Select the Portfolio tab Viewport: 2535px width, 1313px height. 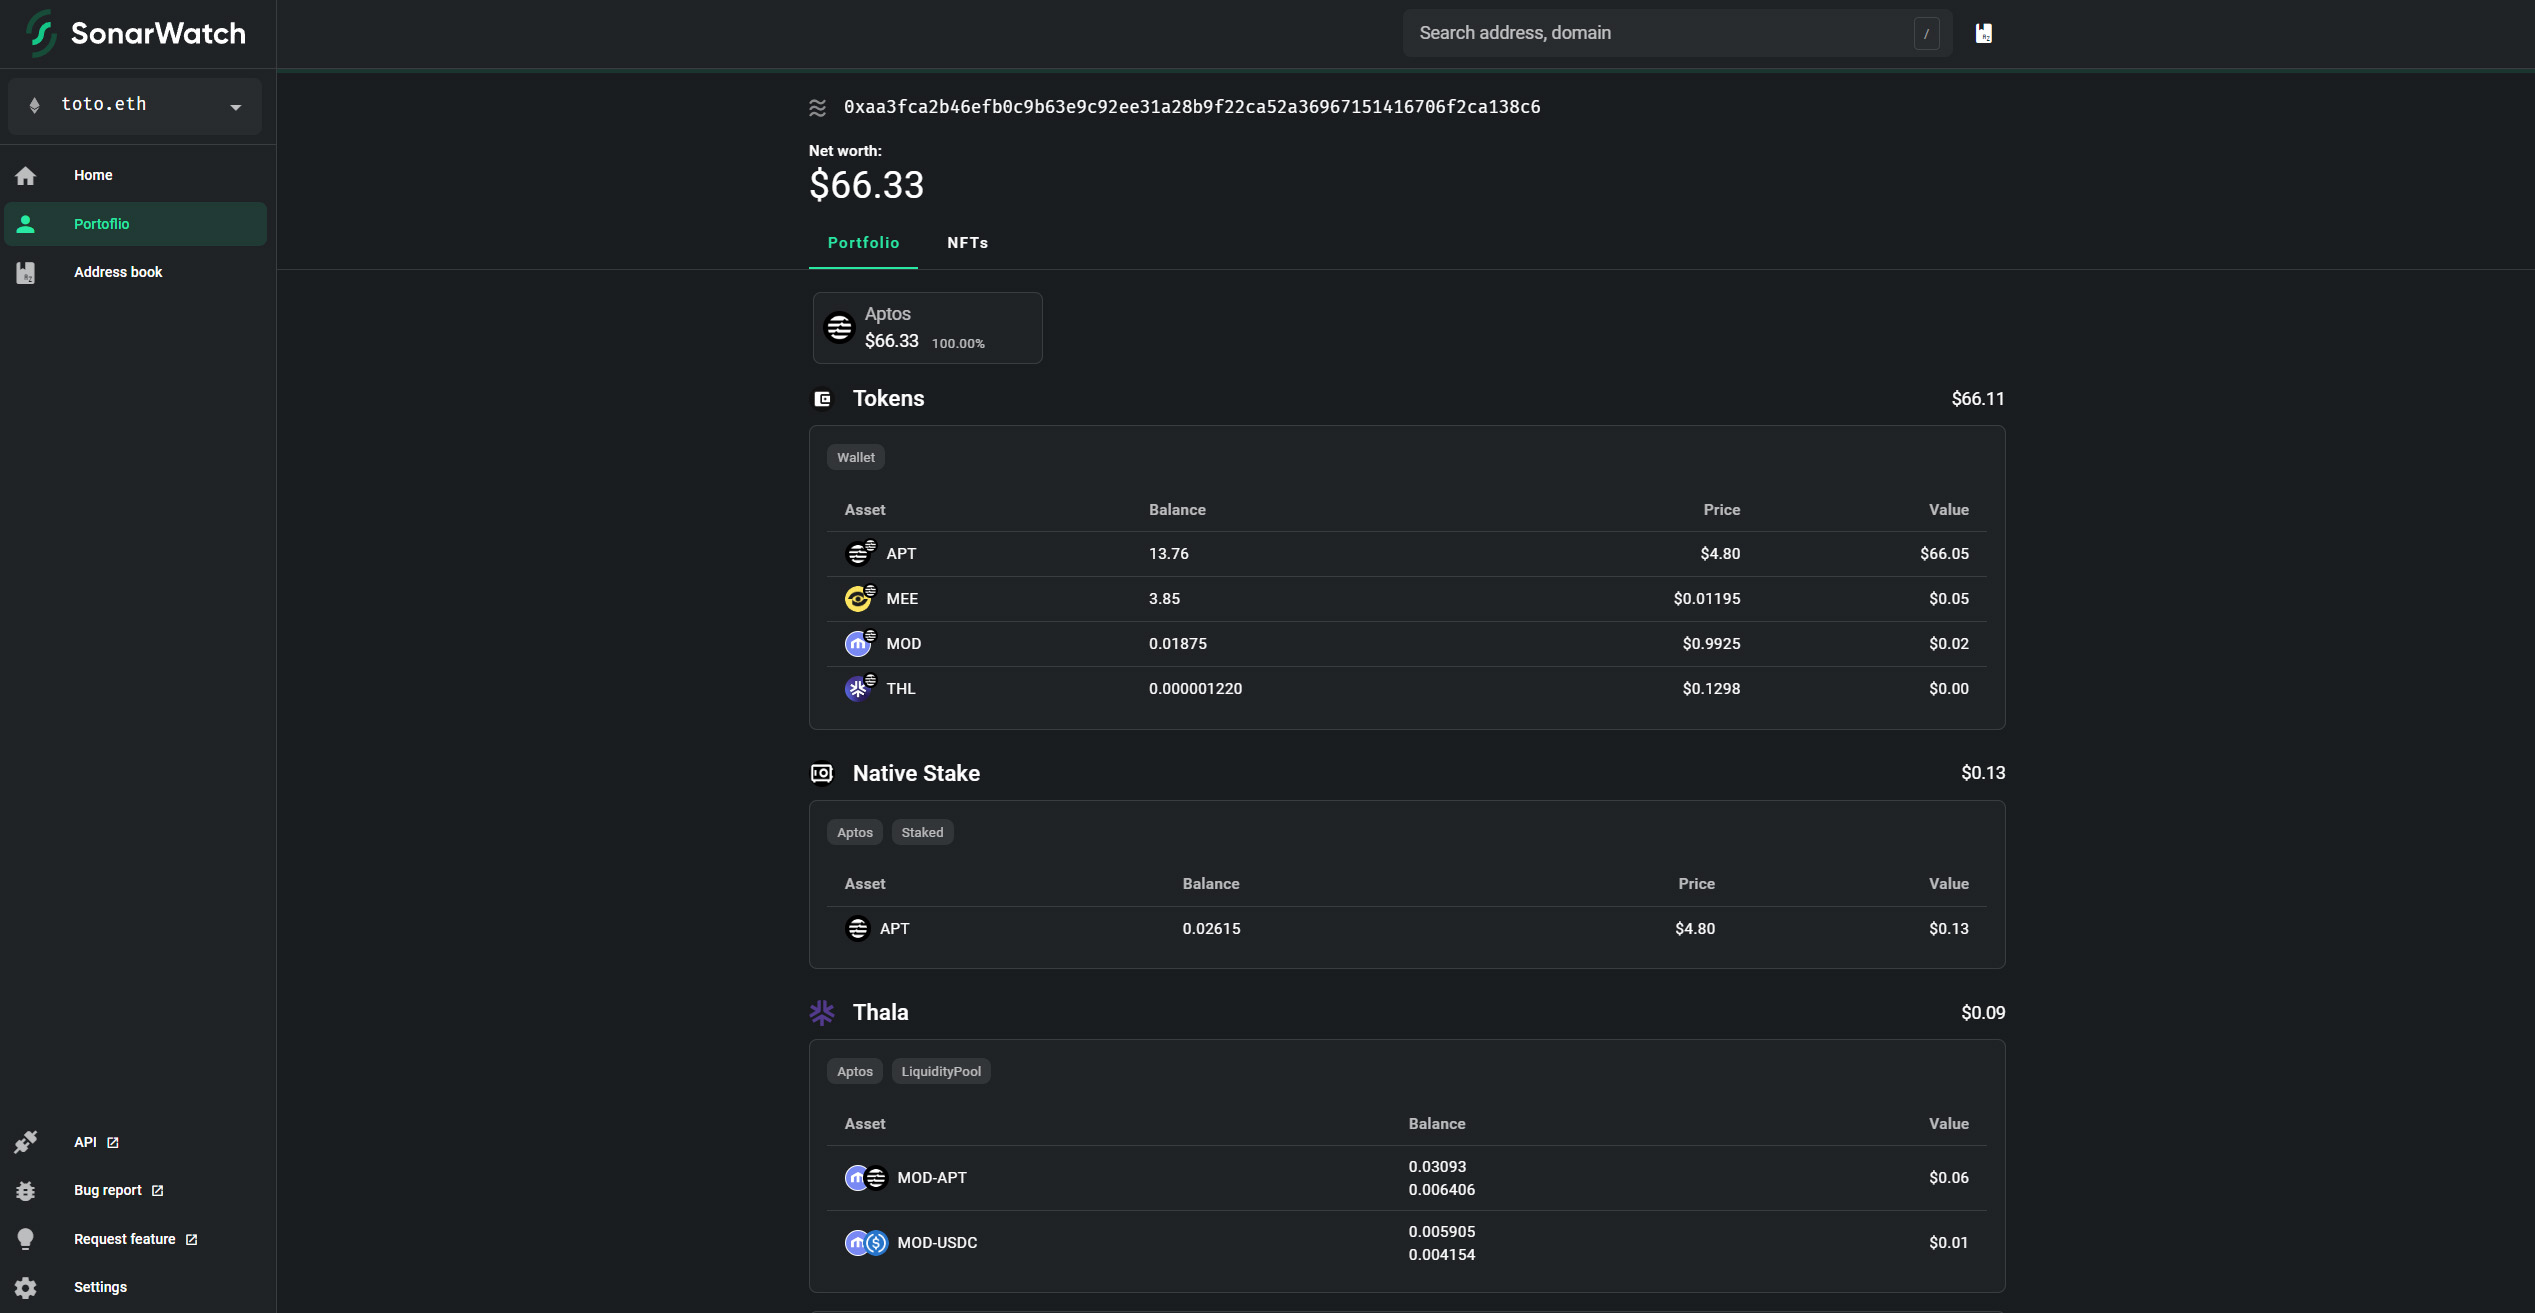click(x=863, y=243)
